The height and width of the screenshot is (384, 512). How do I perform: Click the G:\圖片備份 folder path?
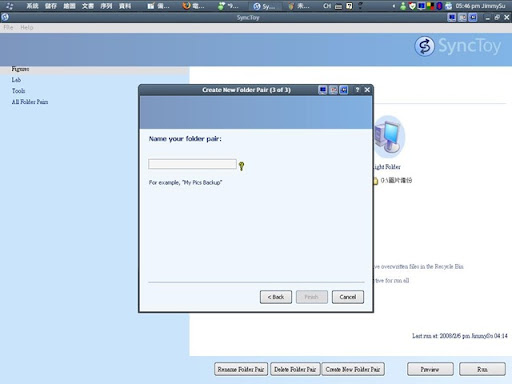tap(396, 180)
